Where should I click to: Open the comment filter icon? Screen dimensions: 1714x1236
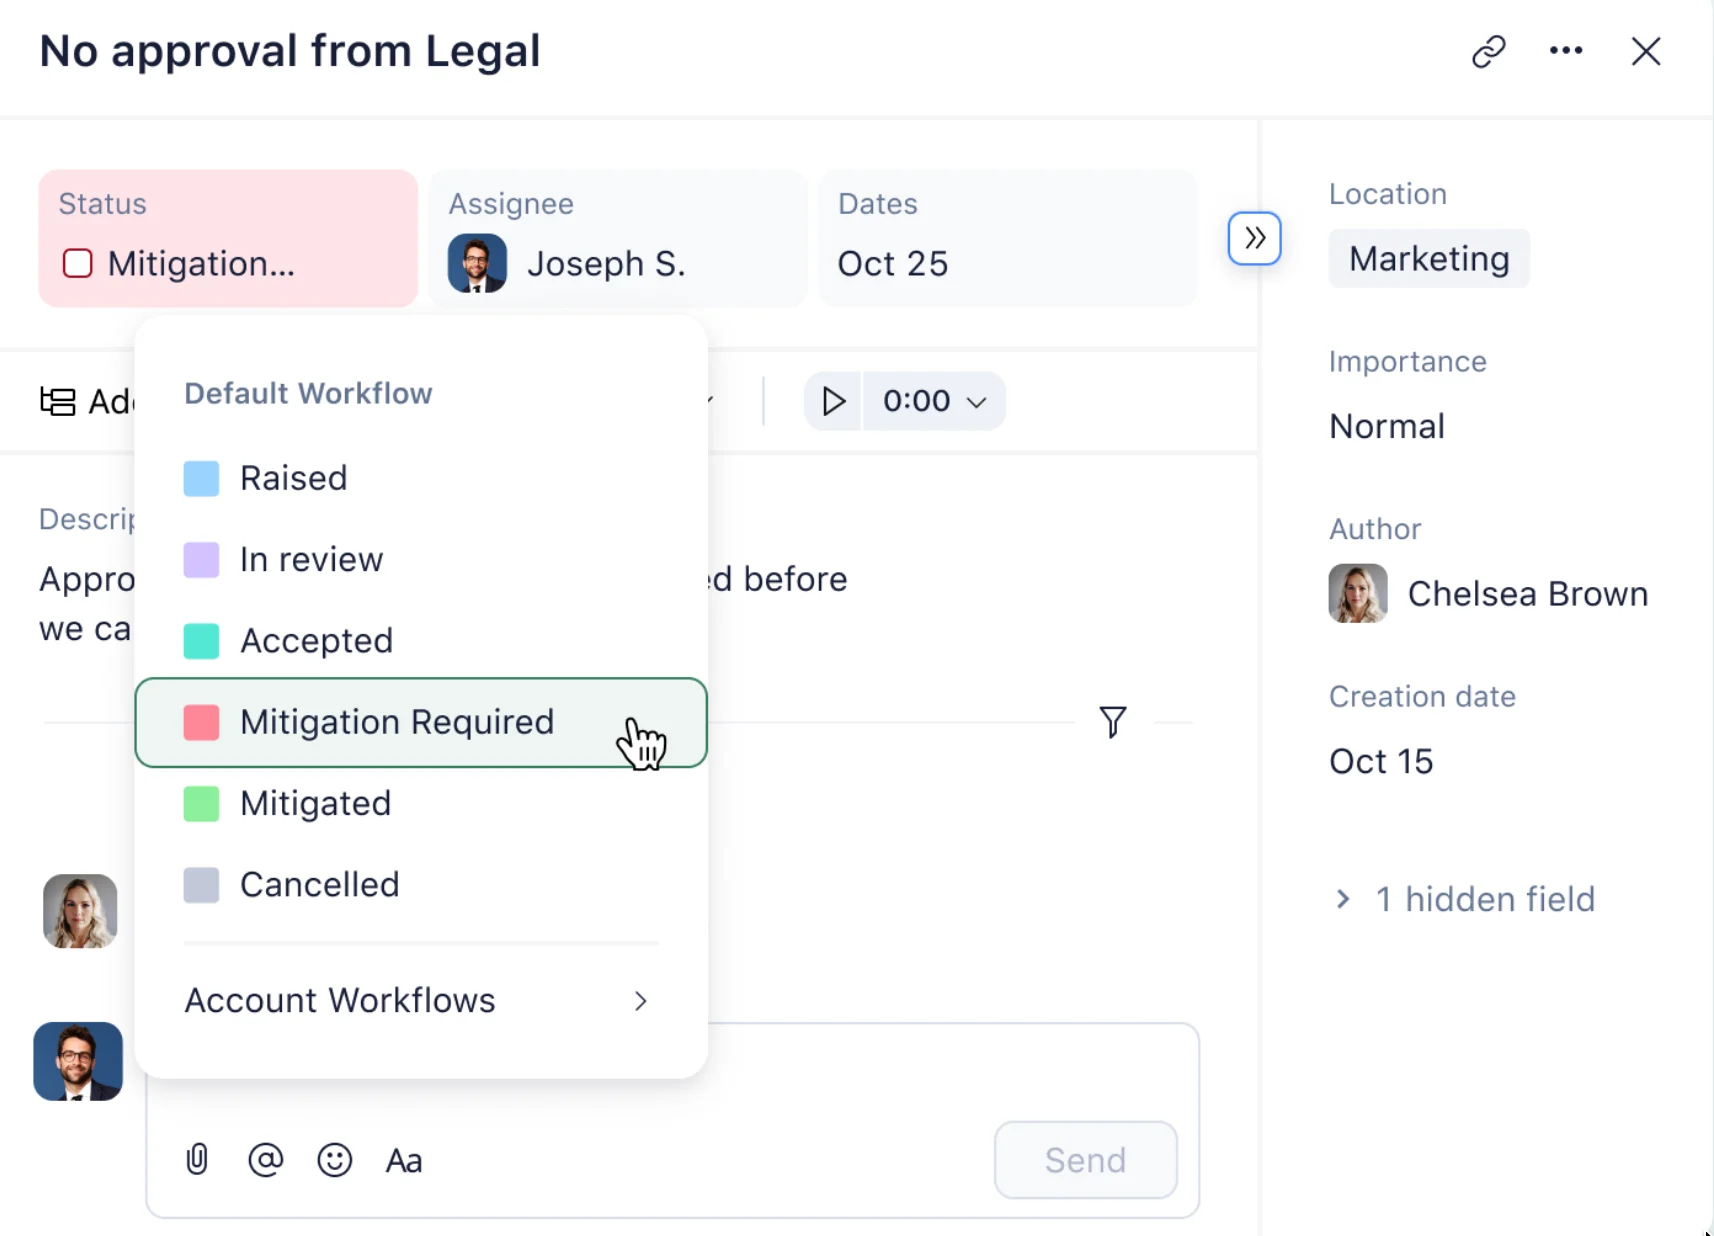[1113, 722]
